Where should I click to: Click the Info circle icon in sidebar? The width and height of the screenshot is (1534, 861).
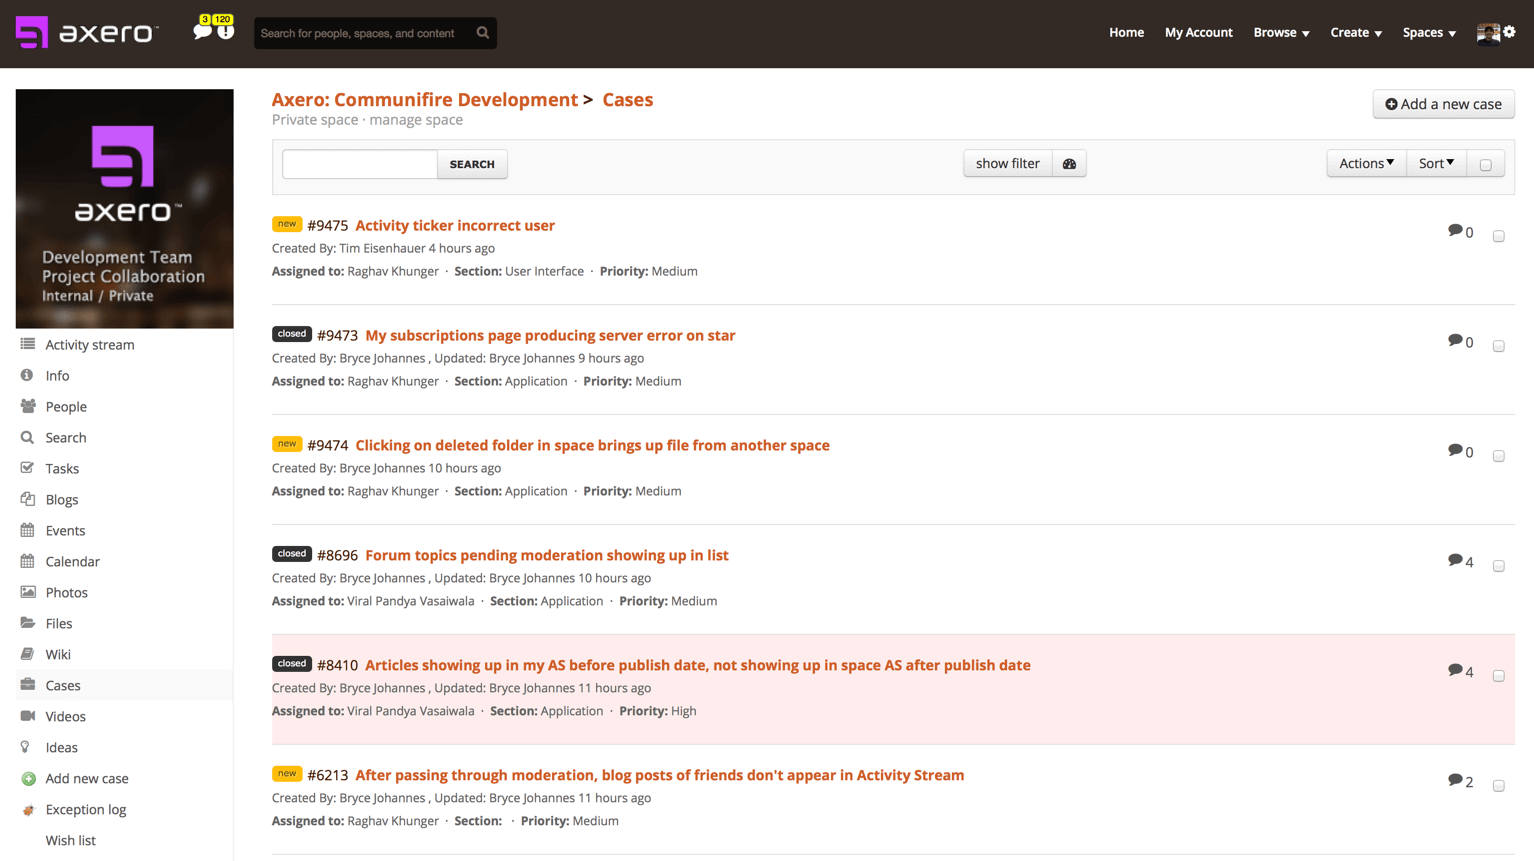click(27, 375)
